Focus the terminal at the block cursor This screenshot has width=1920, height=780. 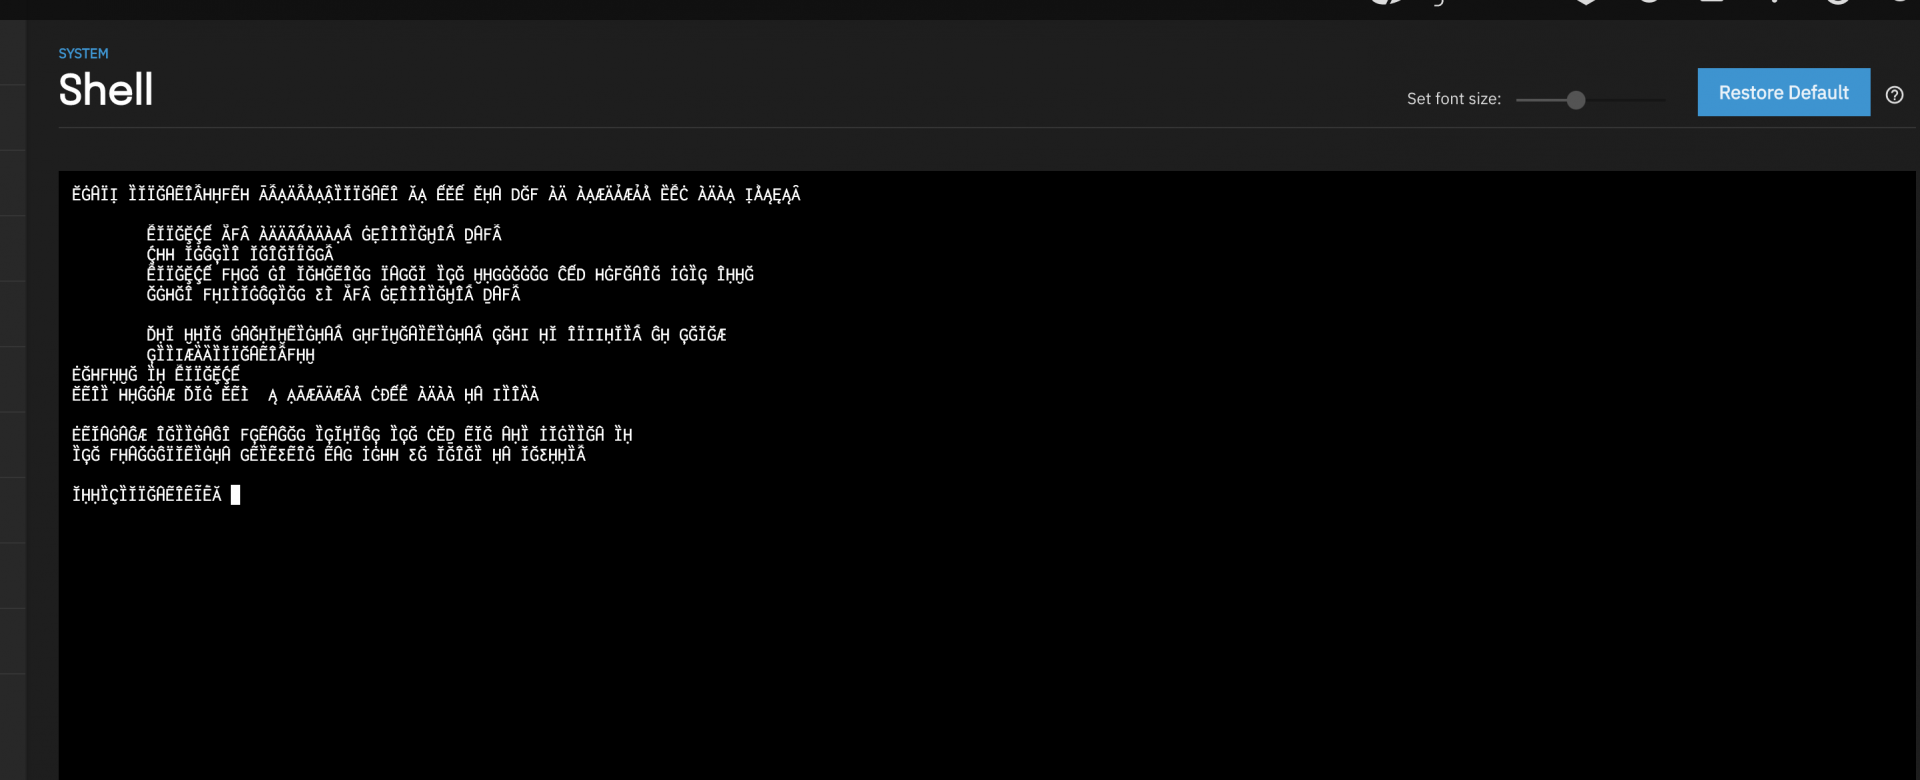click(235, 495)
